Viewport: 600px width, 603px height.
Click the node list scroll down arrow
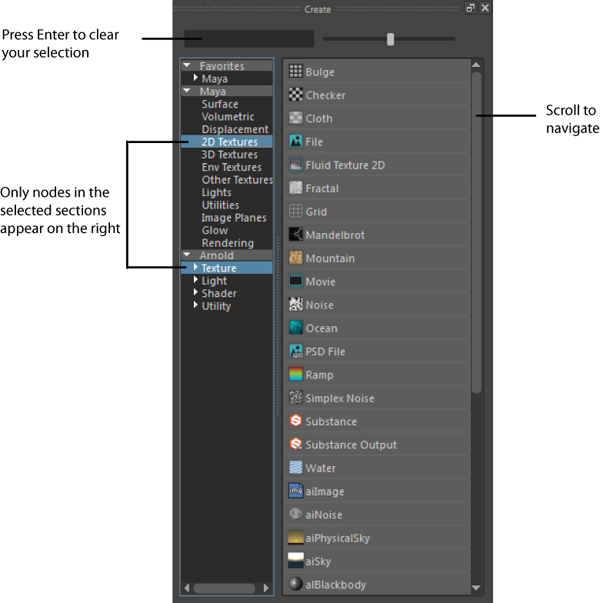[476, 588]
